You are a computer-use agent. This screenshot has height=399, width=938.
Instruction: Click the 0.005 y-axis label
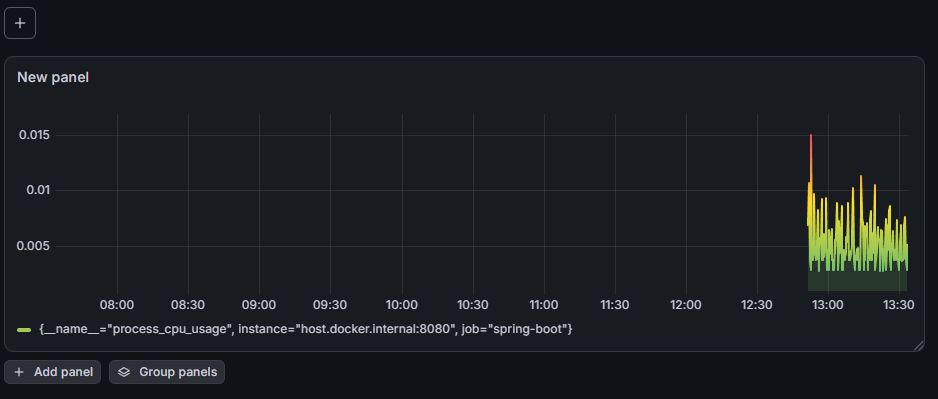(x=35, y=246)
